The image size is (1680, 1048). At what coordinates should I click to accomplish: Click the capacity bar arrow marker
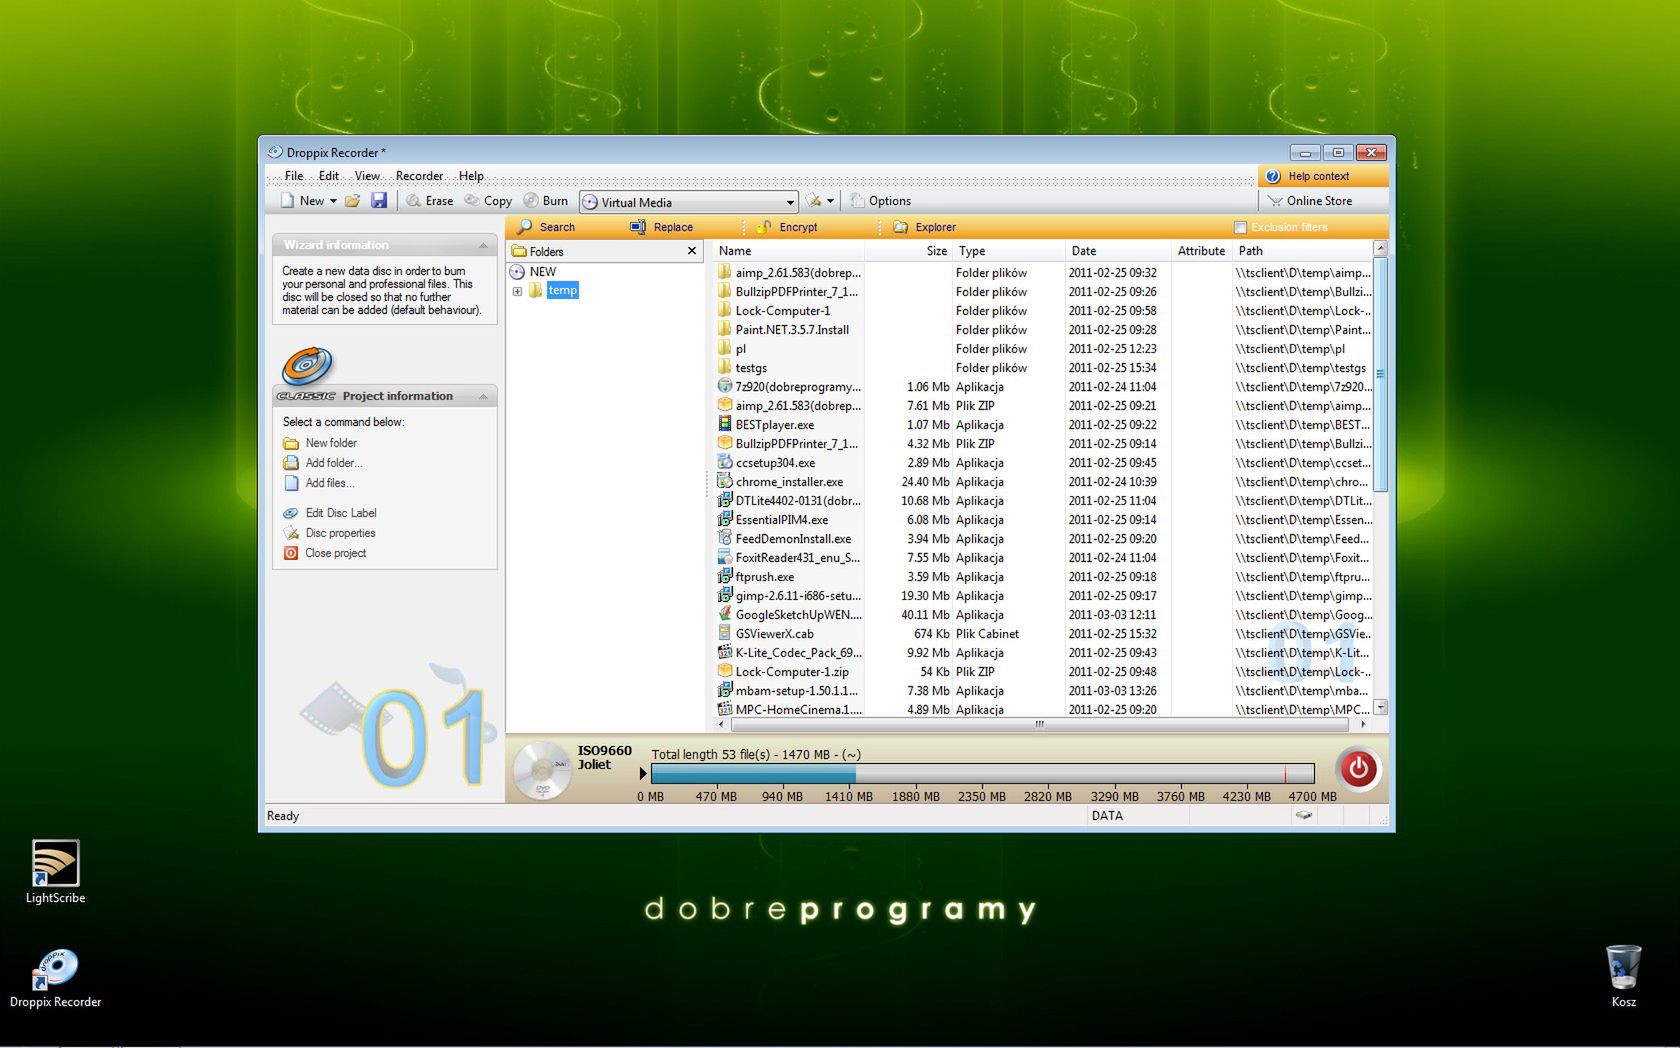click(643, 774)
